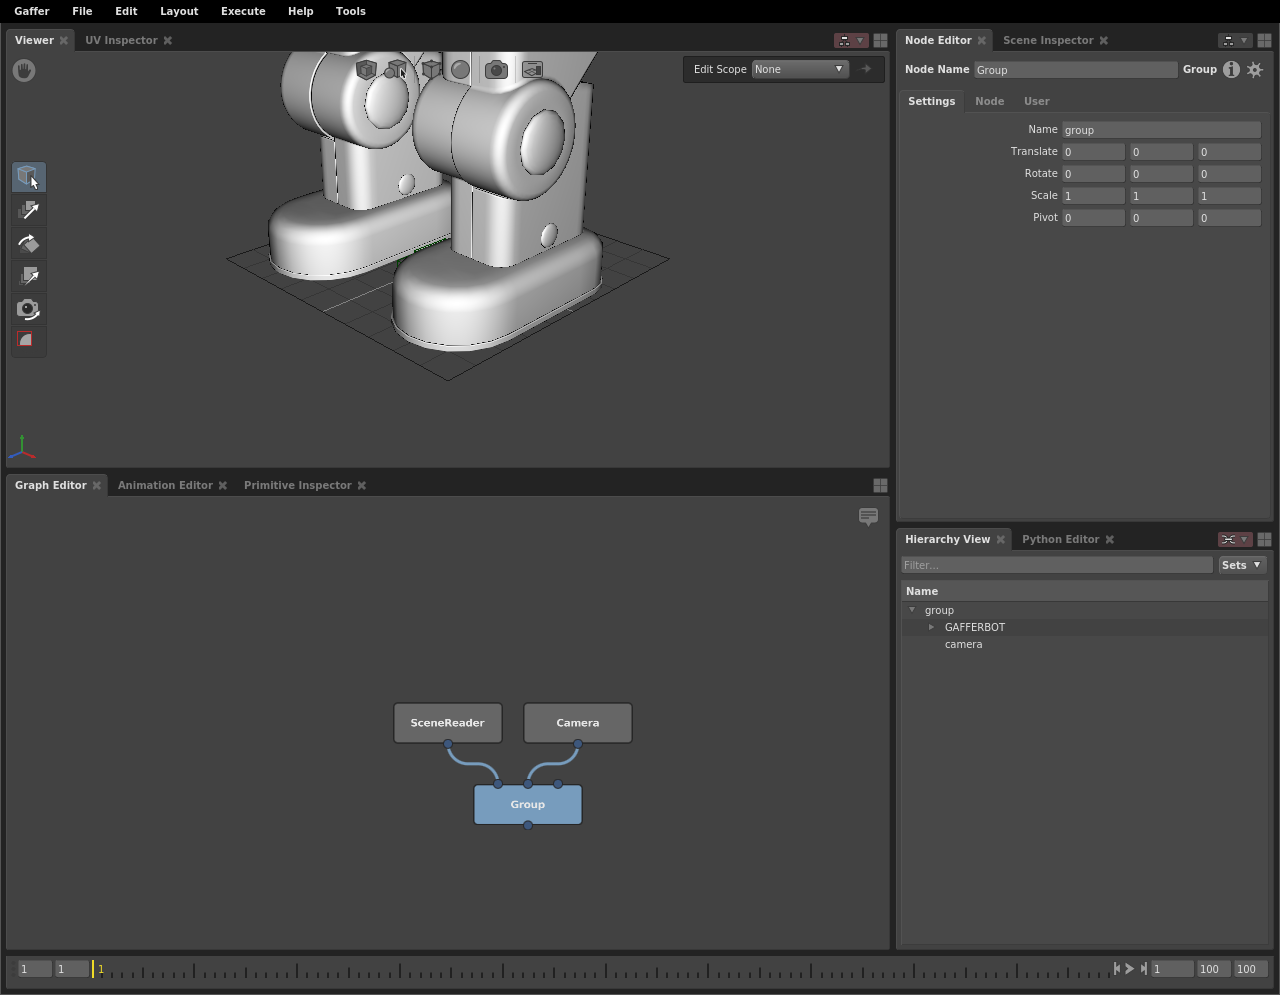The height and width of the screenshot is (995, 1280).
Task: Open the Graph Editor annotations icon
Action: point(868,516)
